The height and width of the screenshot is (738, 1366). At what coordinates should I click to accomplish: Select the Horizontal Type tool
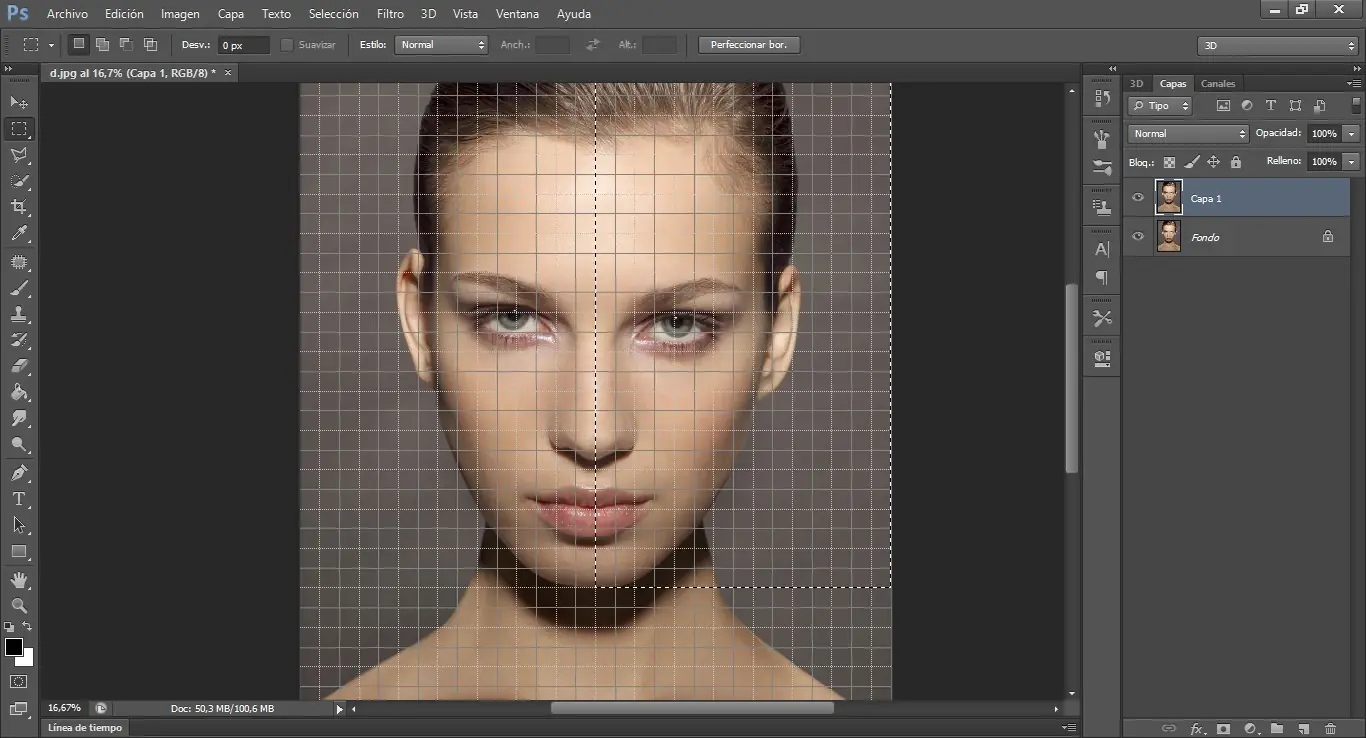click(19, 499)
